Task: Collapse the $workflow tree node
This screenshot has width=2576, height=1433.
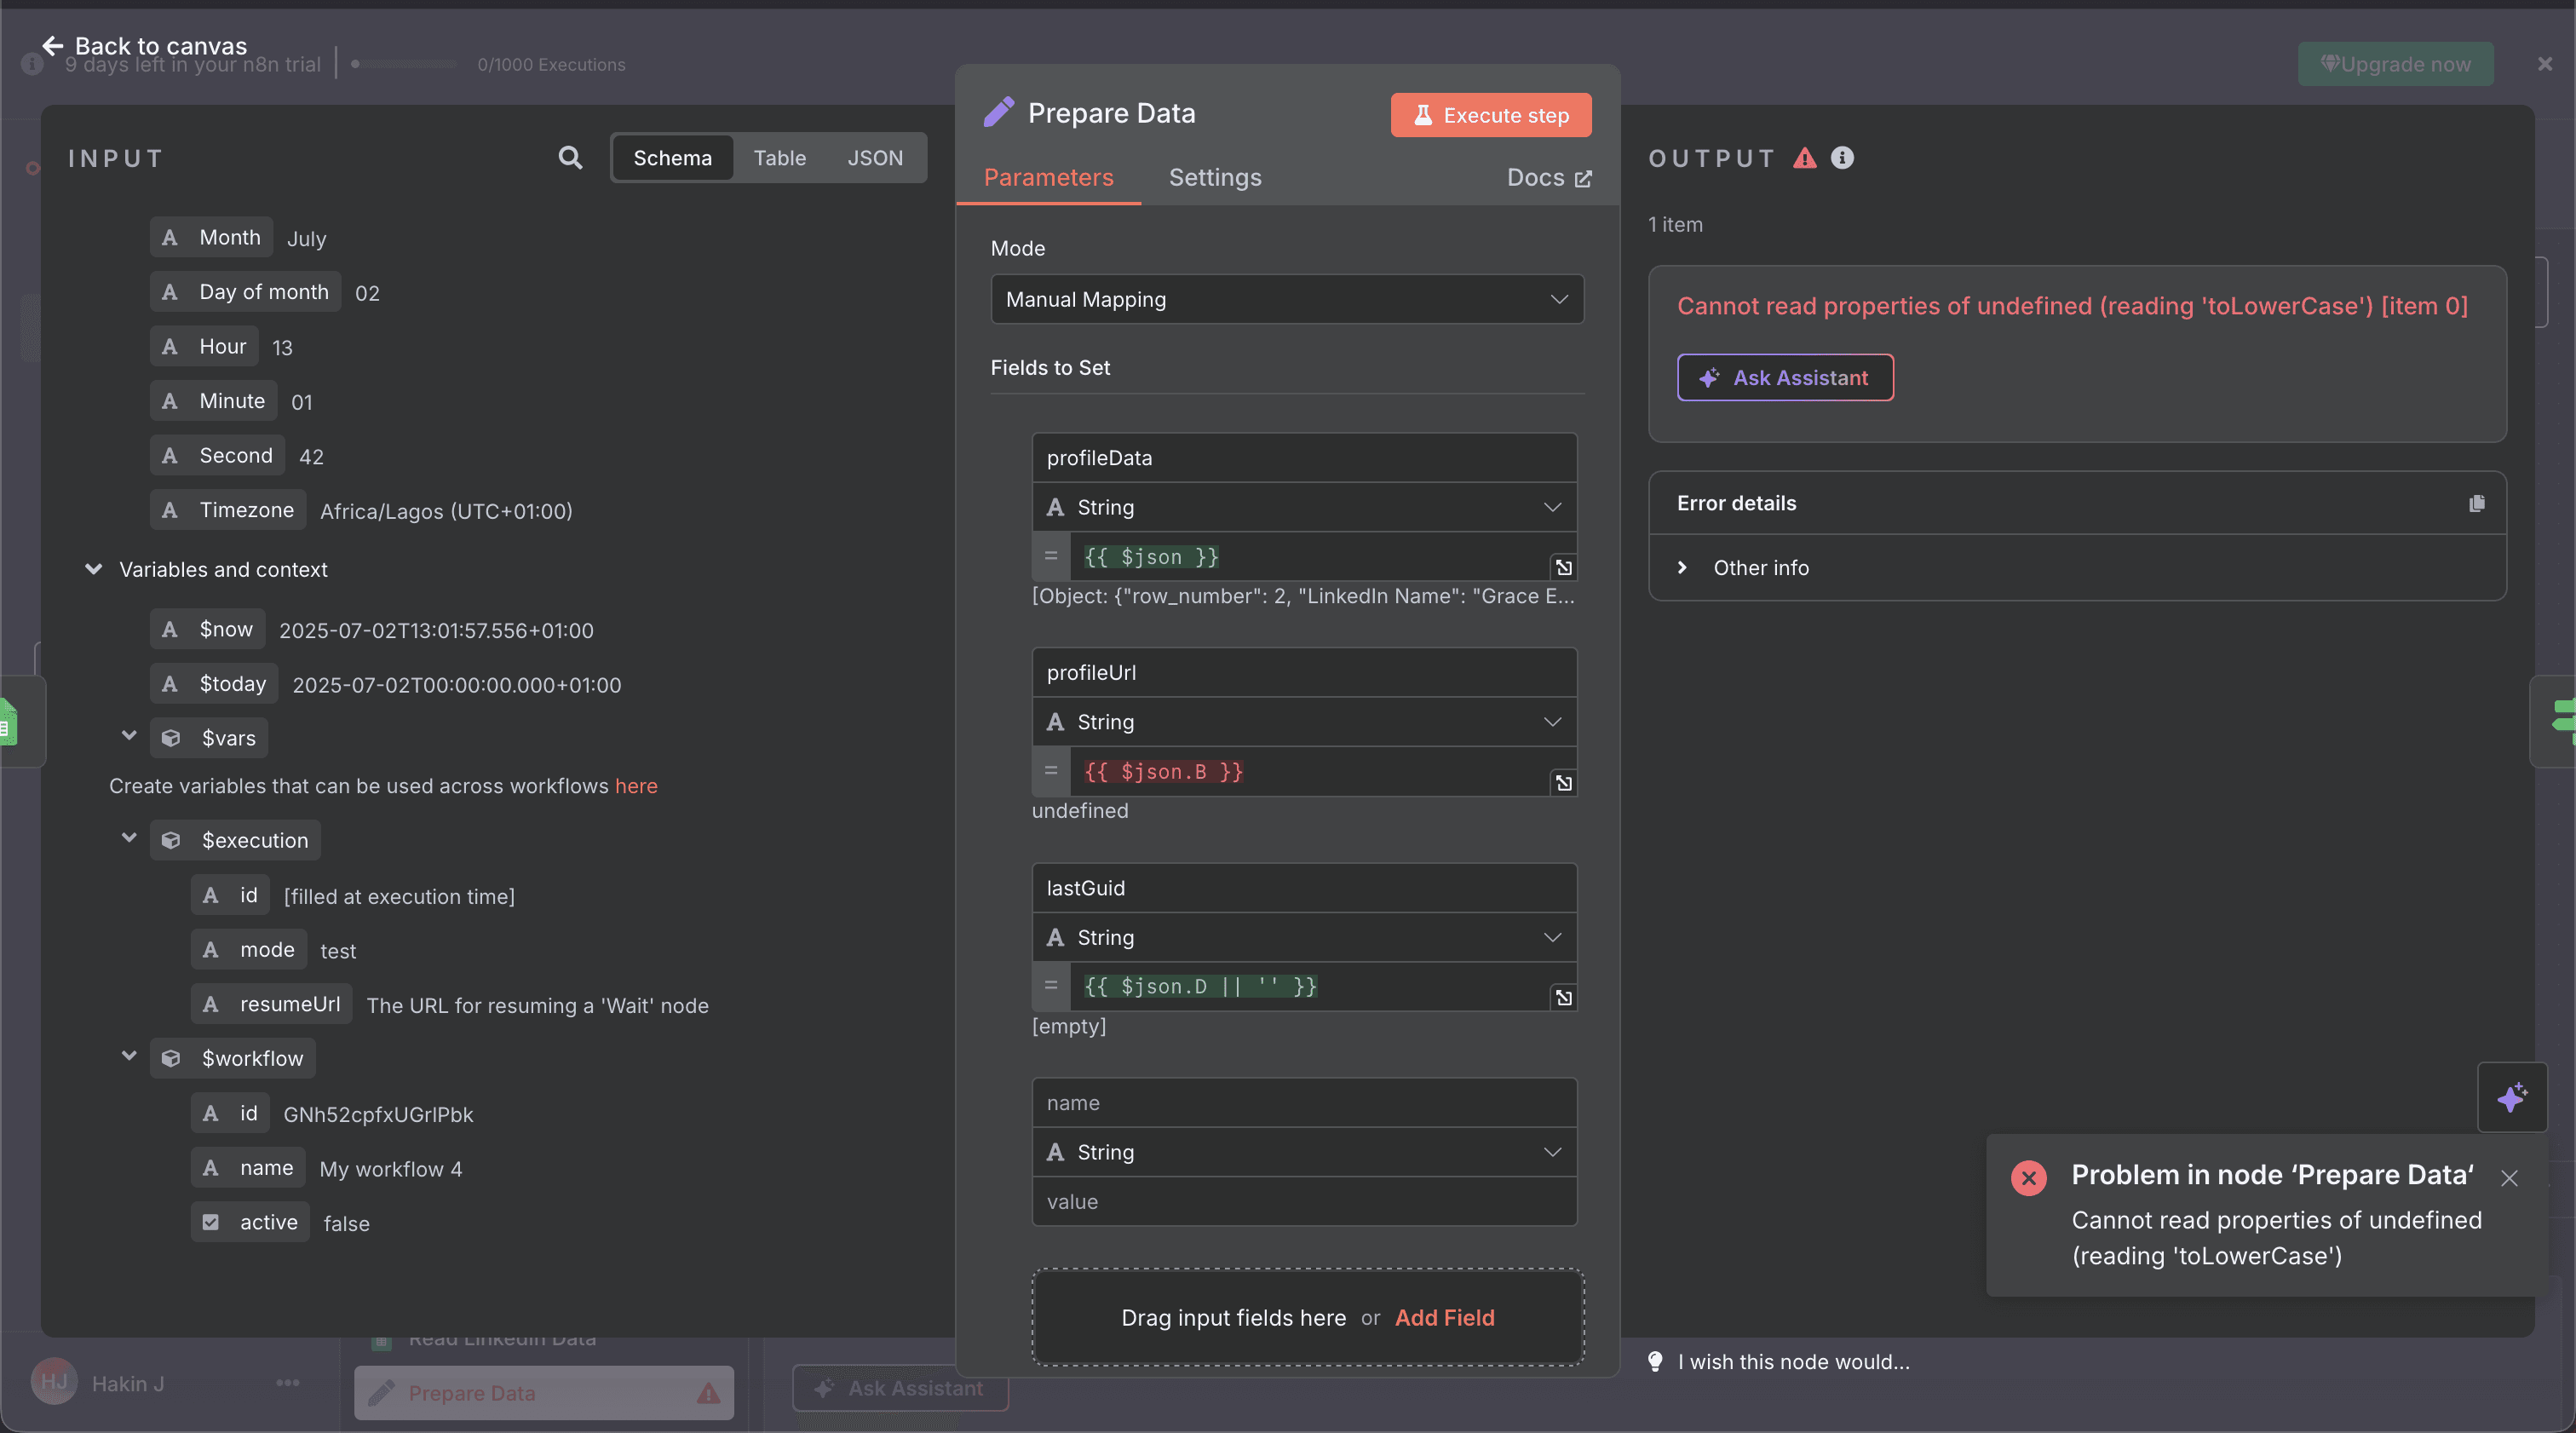Action: (x=129, y=1055)
